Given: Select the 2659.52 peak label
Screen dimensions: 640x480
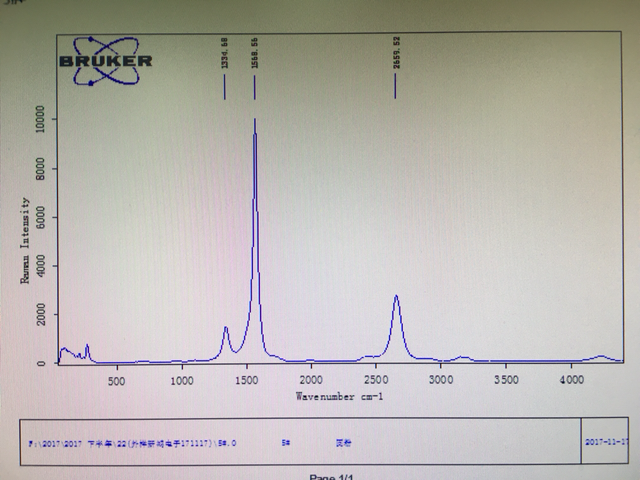Looking at the screenshot, I should (396, 53).
